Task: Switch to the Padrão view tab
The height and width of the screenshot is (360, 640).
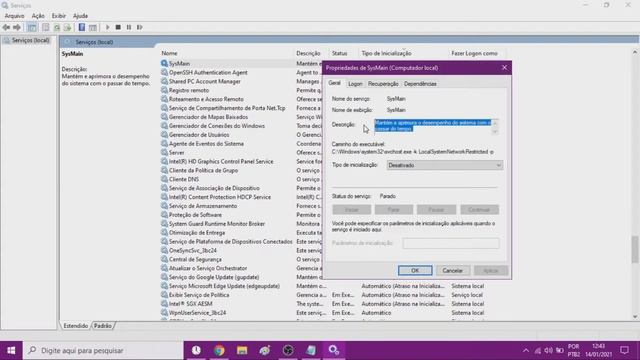Action: (x=102, y=326)
